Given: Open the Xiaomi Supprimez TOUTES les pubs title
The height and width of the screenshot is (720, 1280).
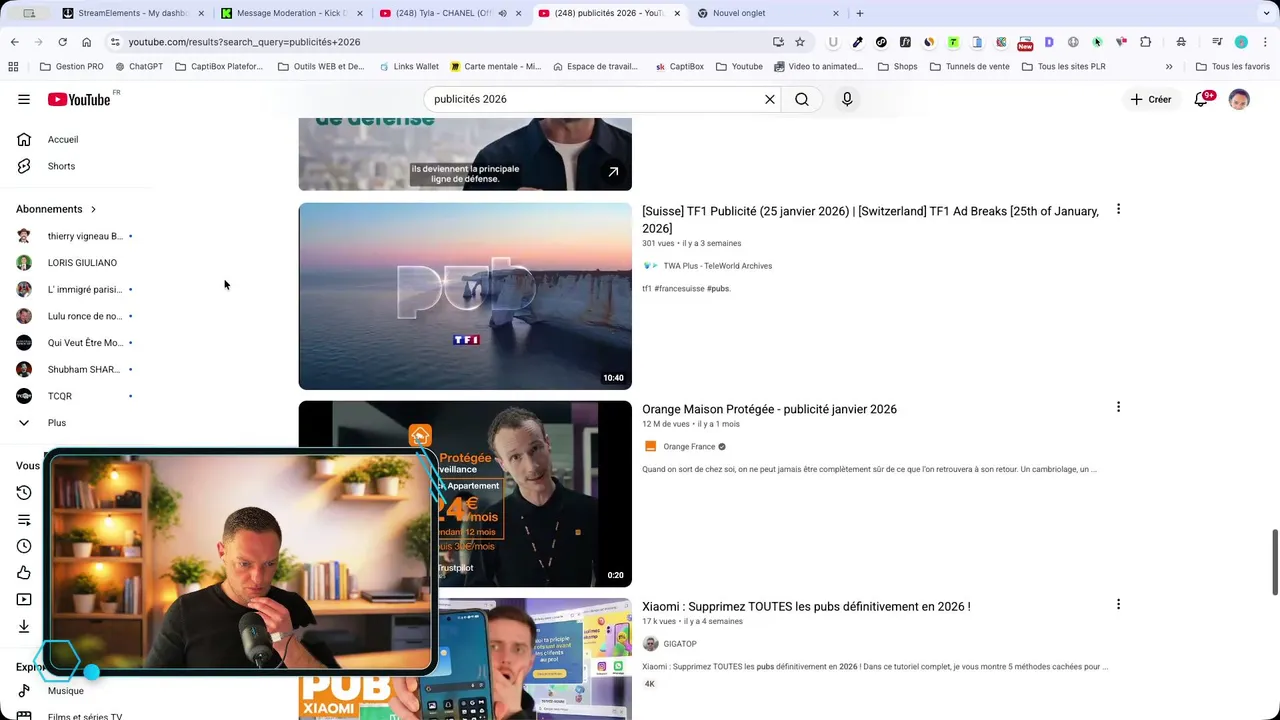Looking at the screenshot, I should [806, 607].
